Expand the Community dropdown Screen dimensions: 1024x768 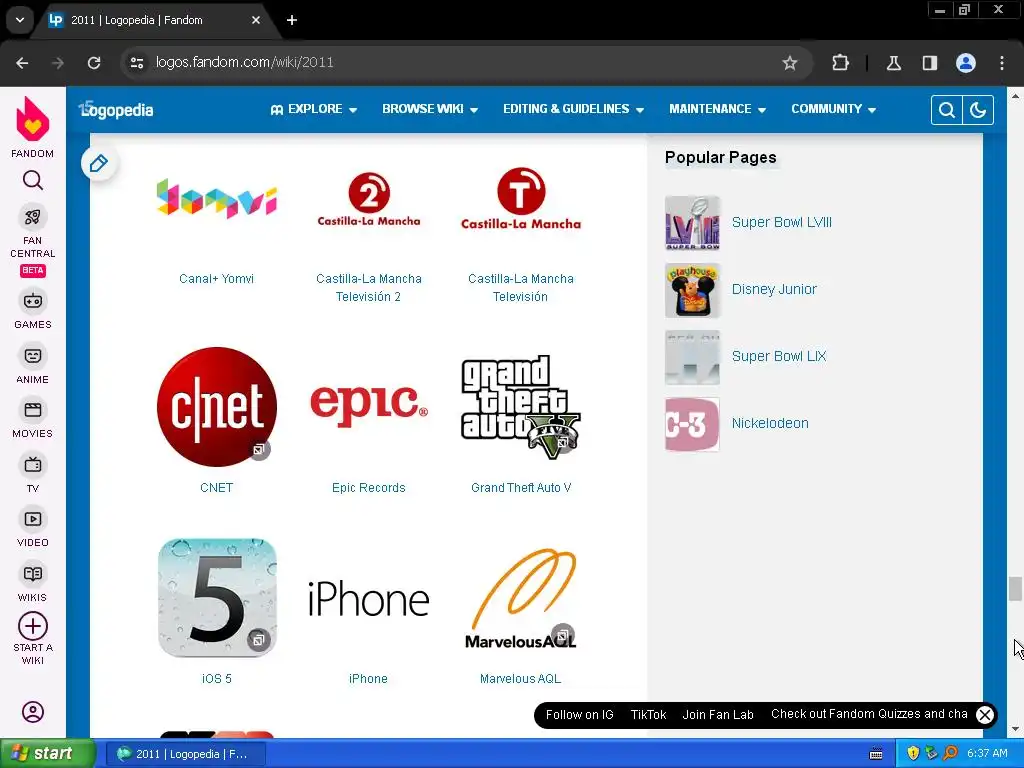click(833, 109)
